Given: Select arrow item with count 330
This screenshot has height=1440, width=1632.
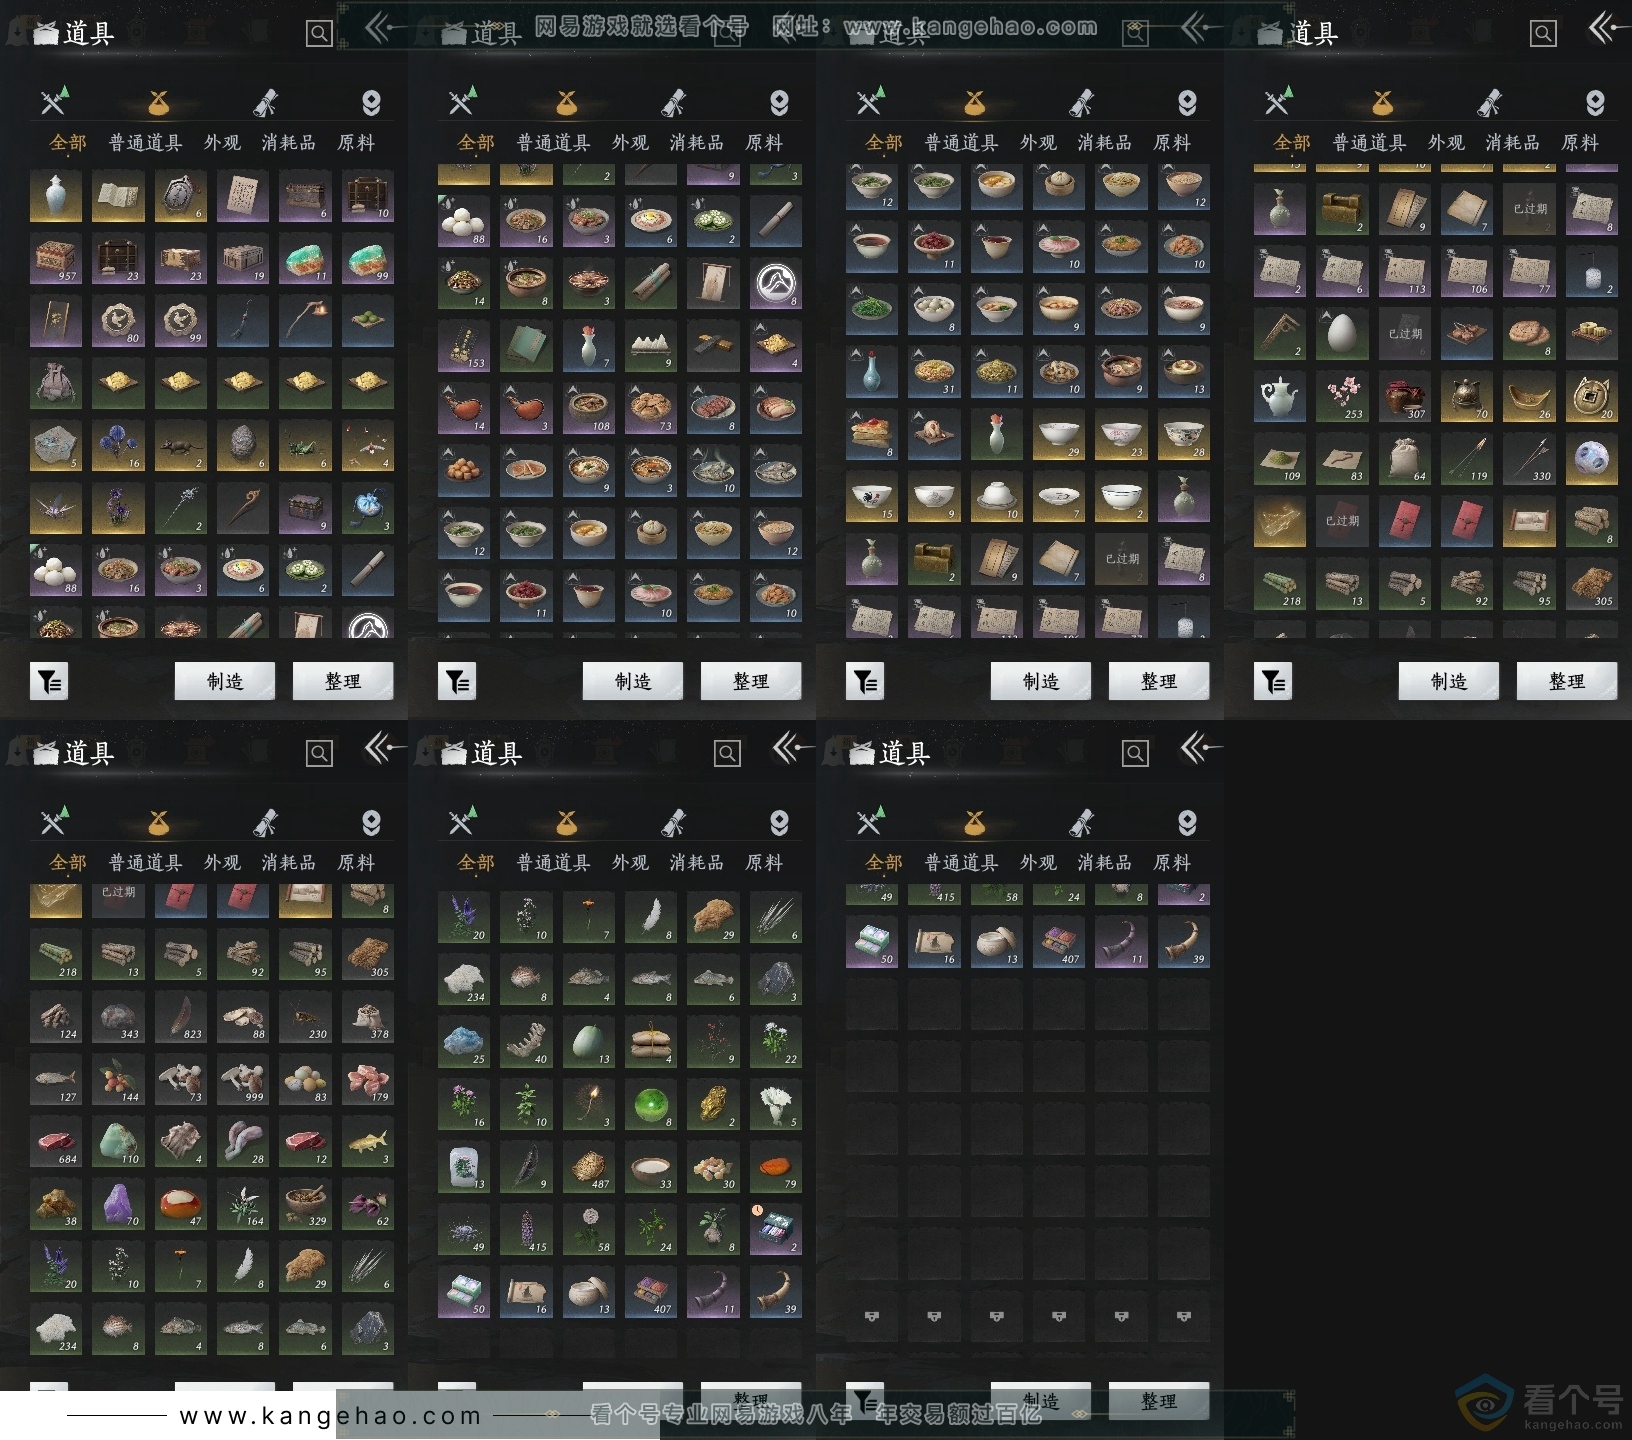Looking at the screenshot, I should [x=1528, y=459].
